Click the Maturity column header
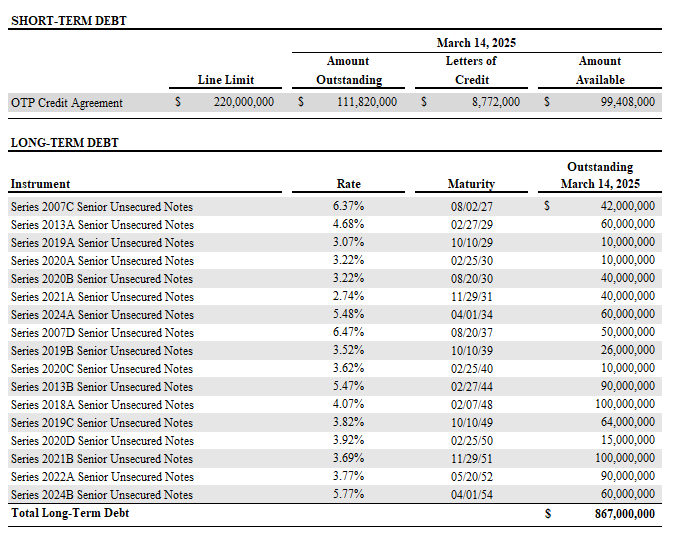Image resolution: width=677 pixels, height=535 pixels. (x=471, y=184)
